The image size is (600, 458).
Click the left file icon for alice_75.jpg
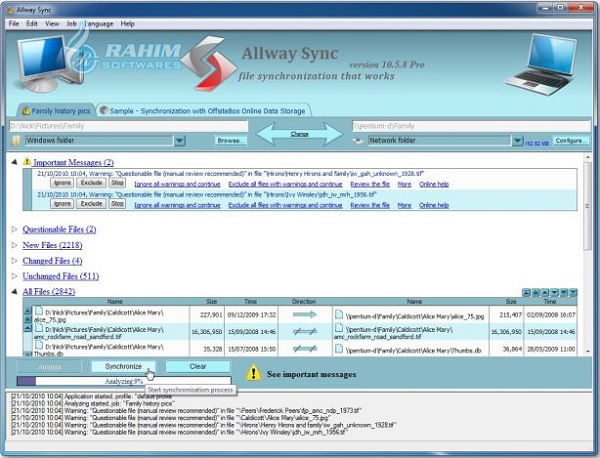[x=39, y=311]
